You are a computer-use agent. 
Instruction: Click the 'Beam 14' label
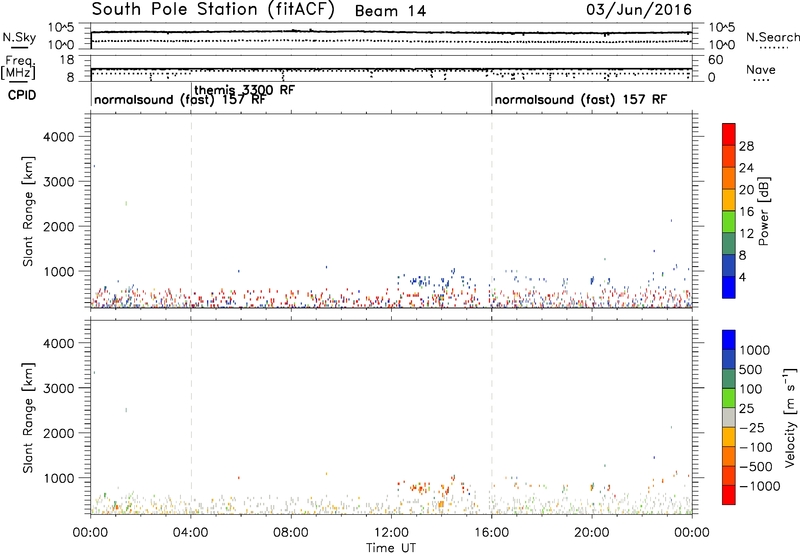[390, 11]
